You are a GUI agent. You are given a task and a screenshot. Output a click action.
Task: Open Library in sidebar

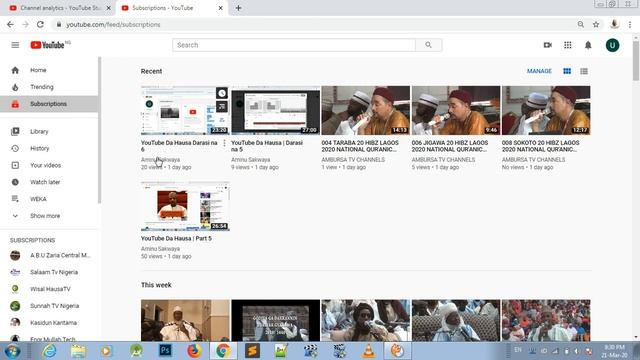click(x=49, y=131)
